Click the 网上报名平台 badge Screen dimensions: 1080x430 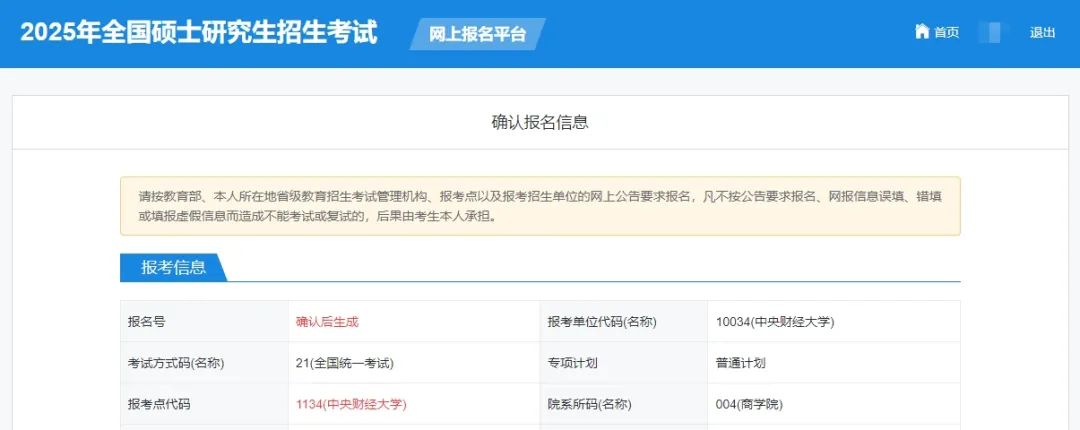[x=477, y=34]
